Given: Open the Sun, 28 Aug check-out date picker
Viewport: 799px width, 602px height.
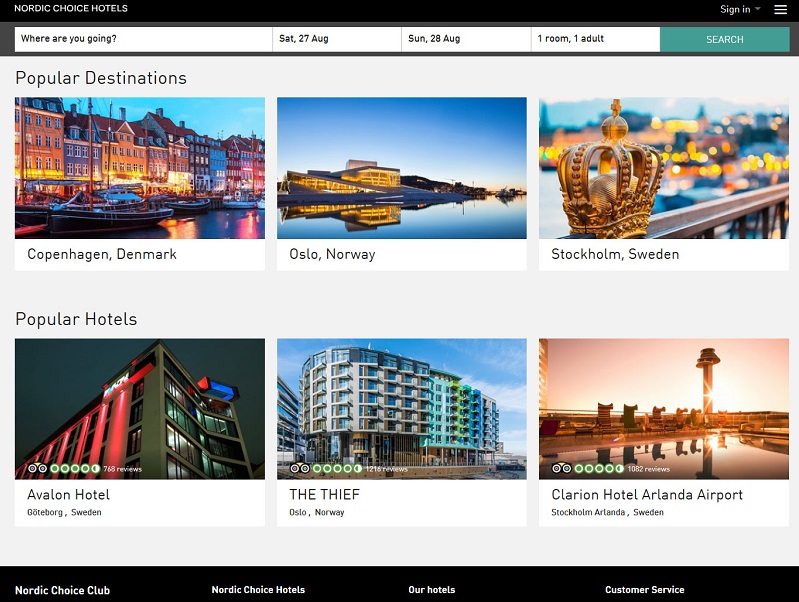Looking at the screenshot, I should (x=466, y=39).
